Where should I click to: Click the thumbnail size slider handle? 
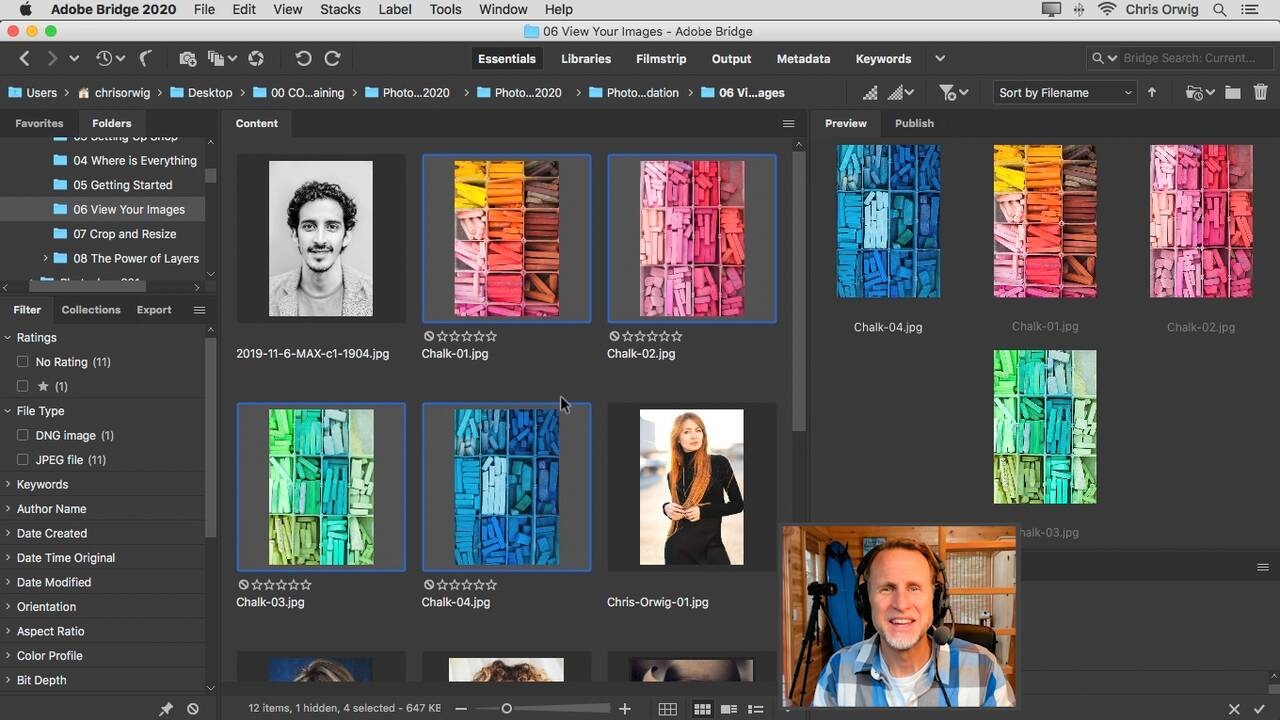point(506,709)
